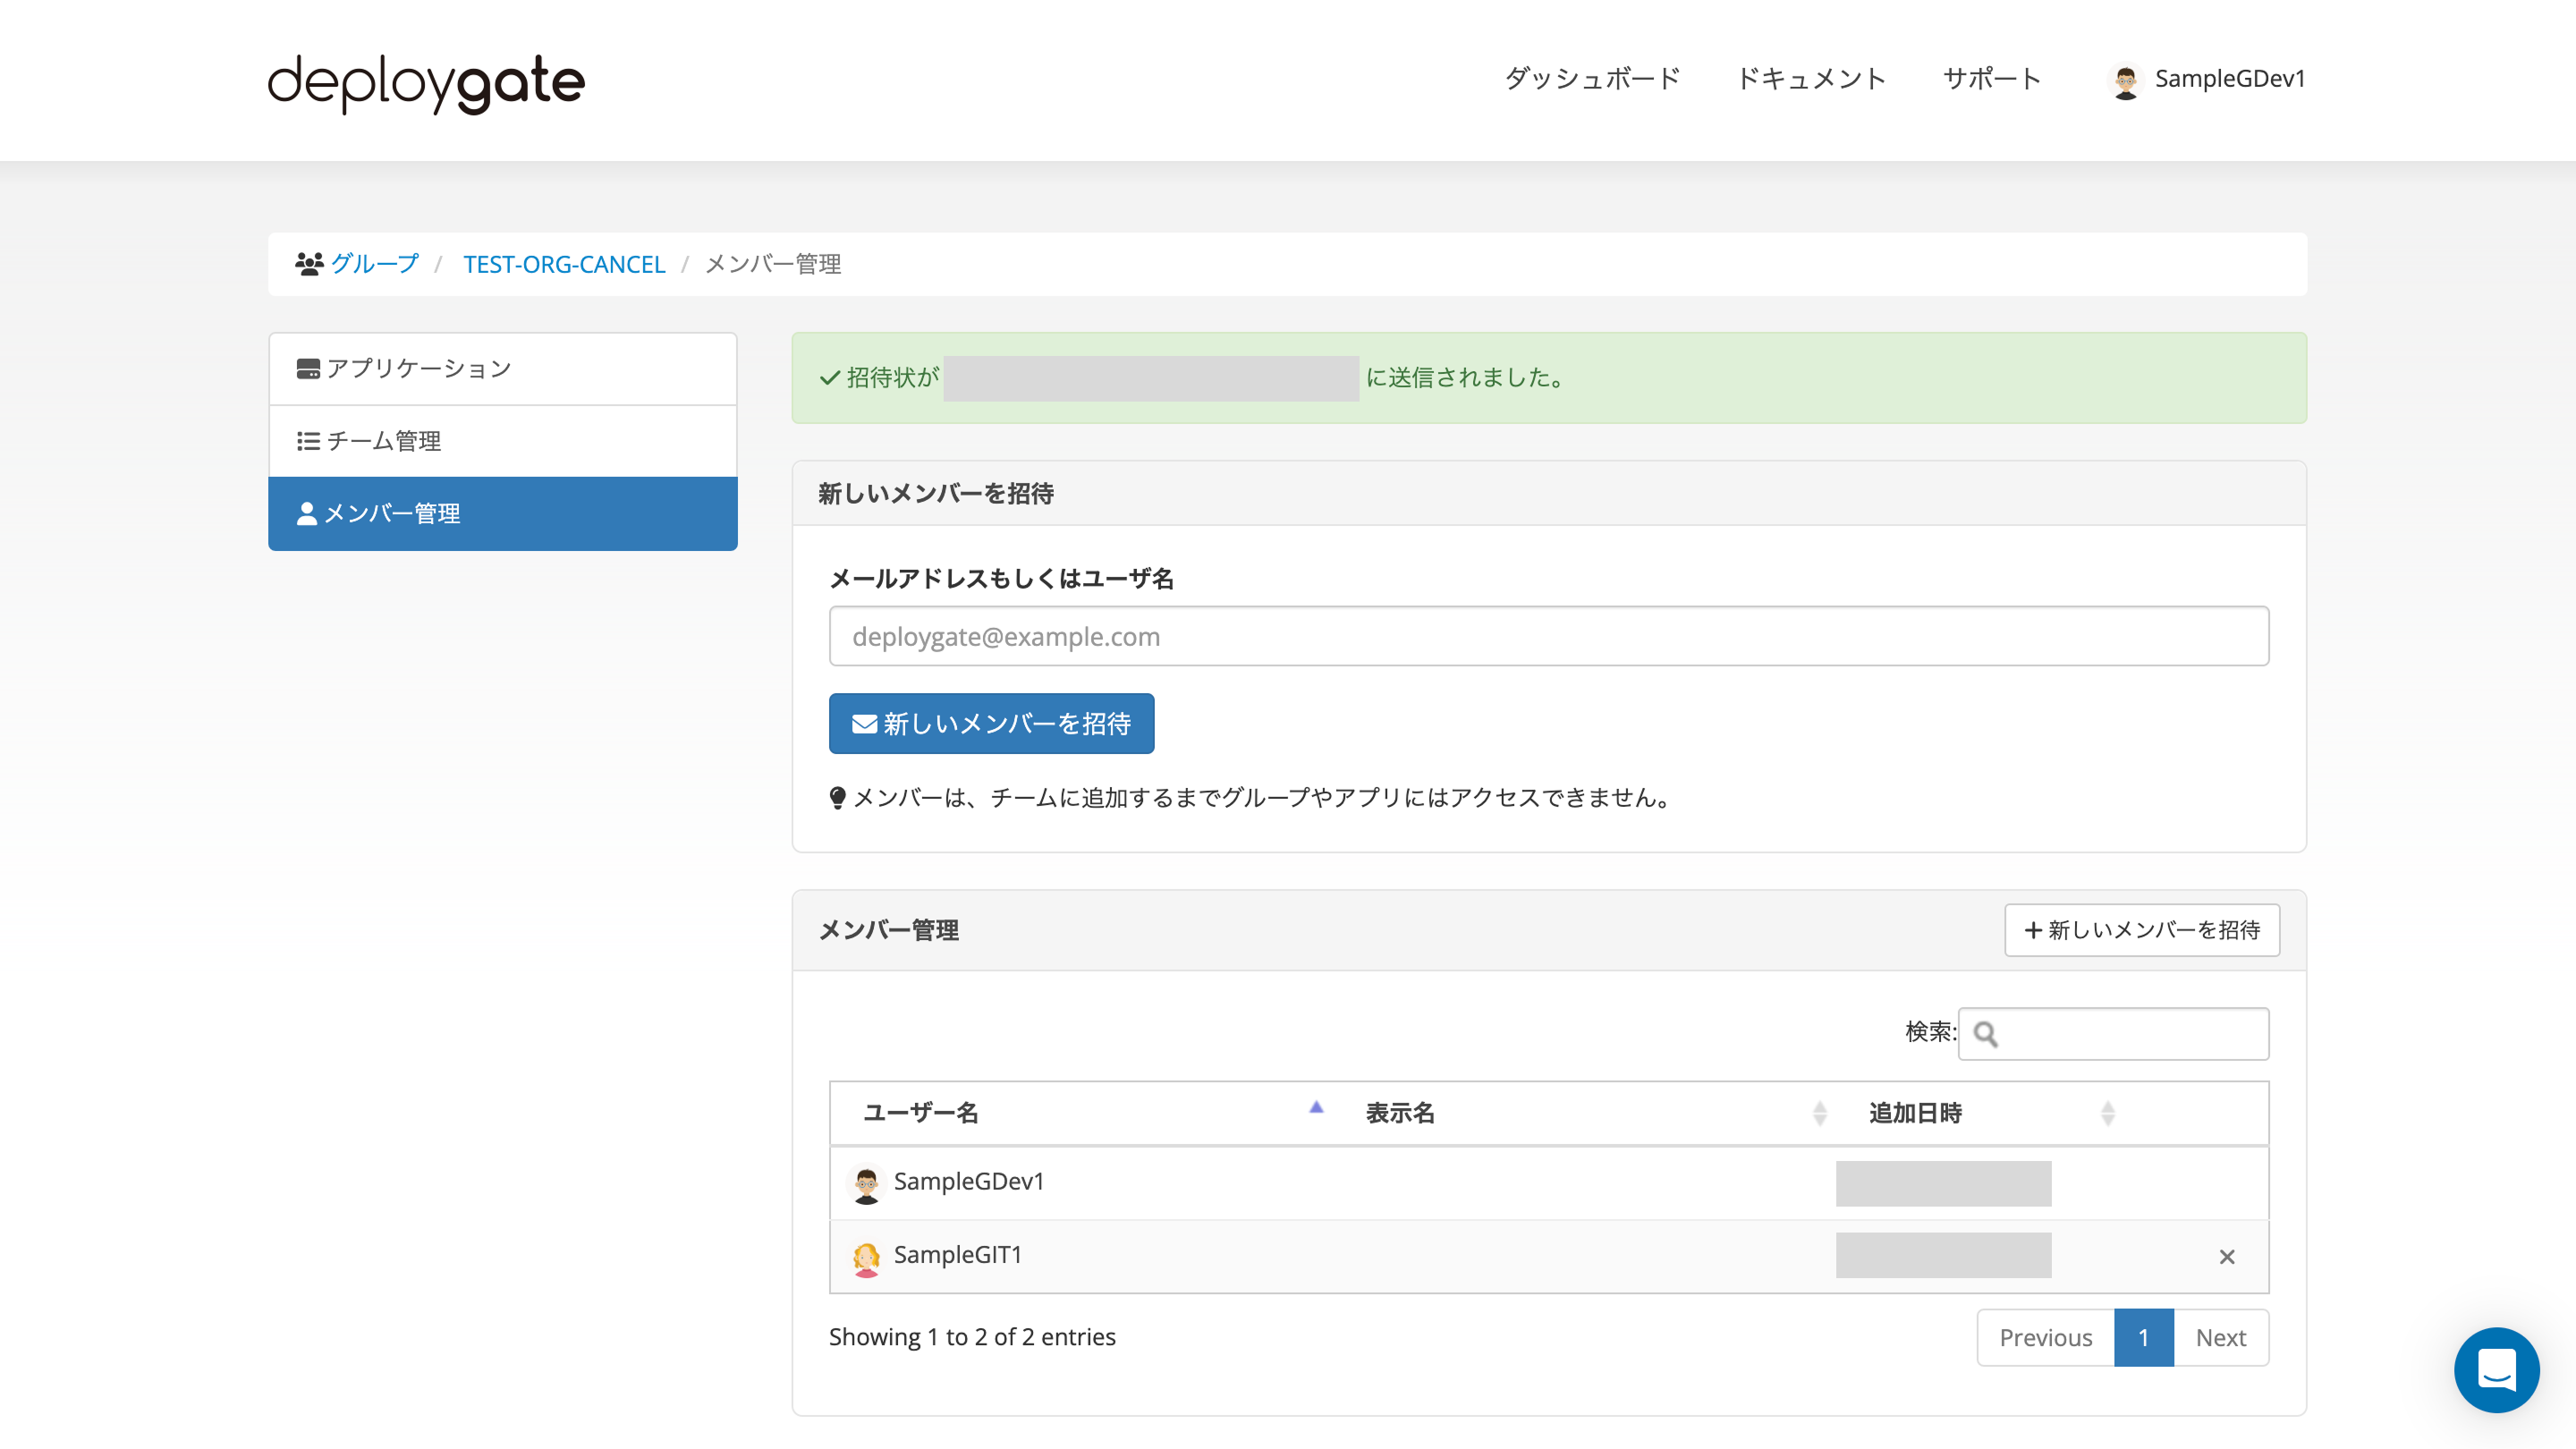Select the アプリケーション sidebar icon
2576x1449 pixels.
[308, 368]
